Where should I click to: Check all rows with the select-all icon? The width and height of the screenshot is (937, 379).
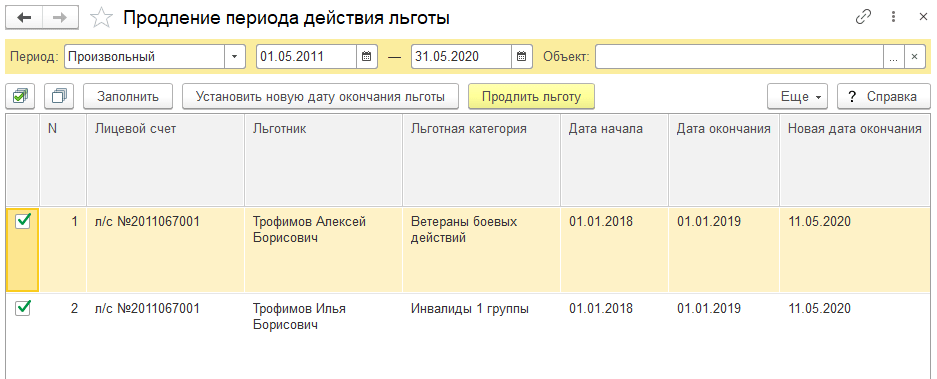pyautogui.click(x=21, y=96)
